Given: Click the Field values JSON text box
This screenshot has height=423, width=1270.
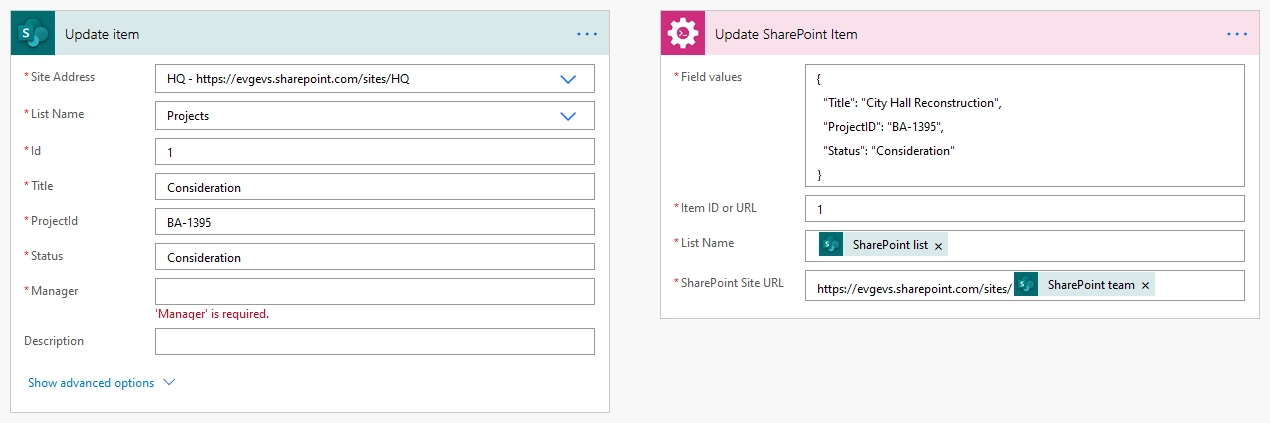Looking at the screenshot, I should (1025, 125).
